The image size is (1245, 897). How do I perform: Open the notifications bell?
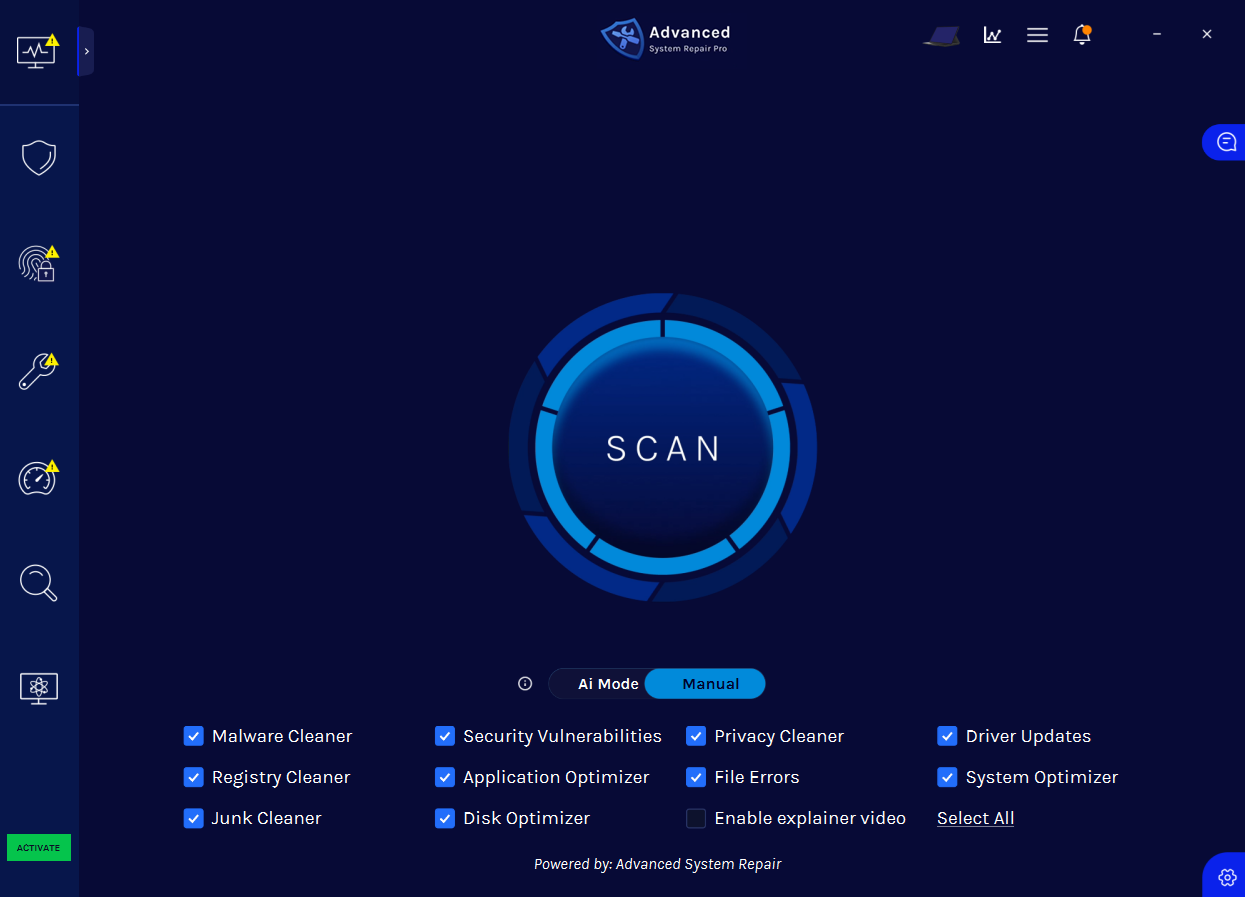[1081, 35]
